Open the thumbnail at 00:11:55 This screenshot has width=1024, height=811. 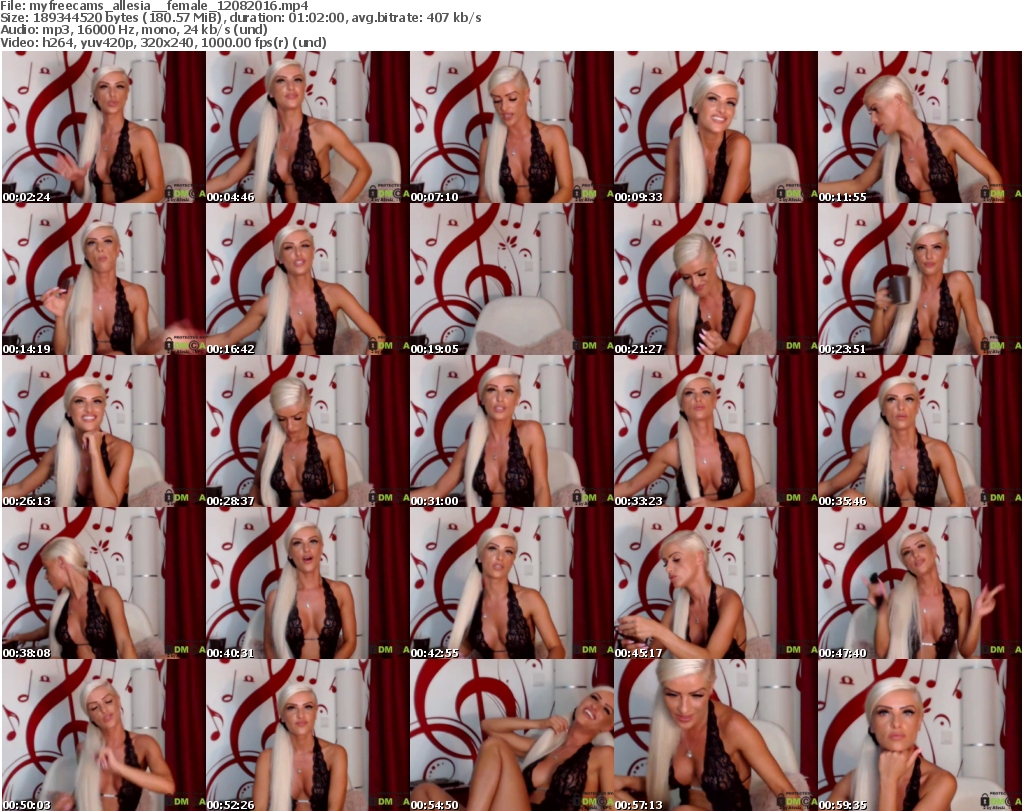[x=920, y=127]
